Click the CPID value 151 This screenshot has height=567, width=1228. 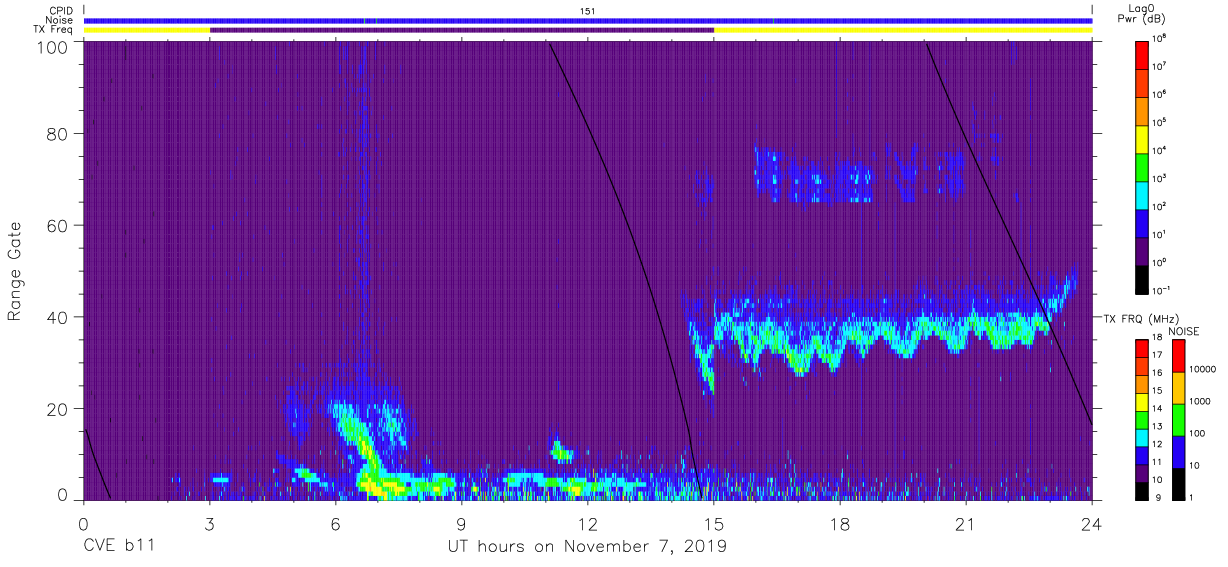588,10
